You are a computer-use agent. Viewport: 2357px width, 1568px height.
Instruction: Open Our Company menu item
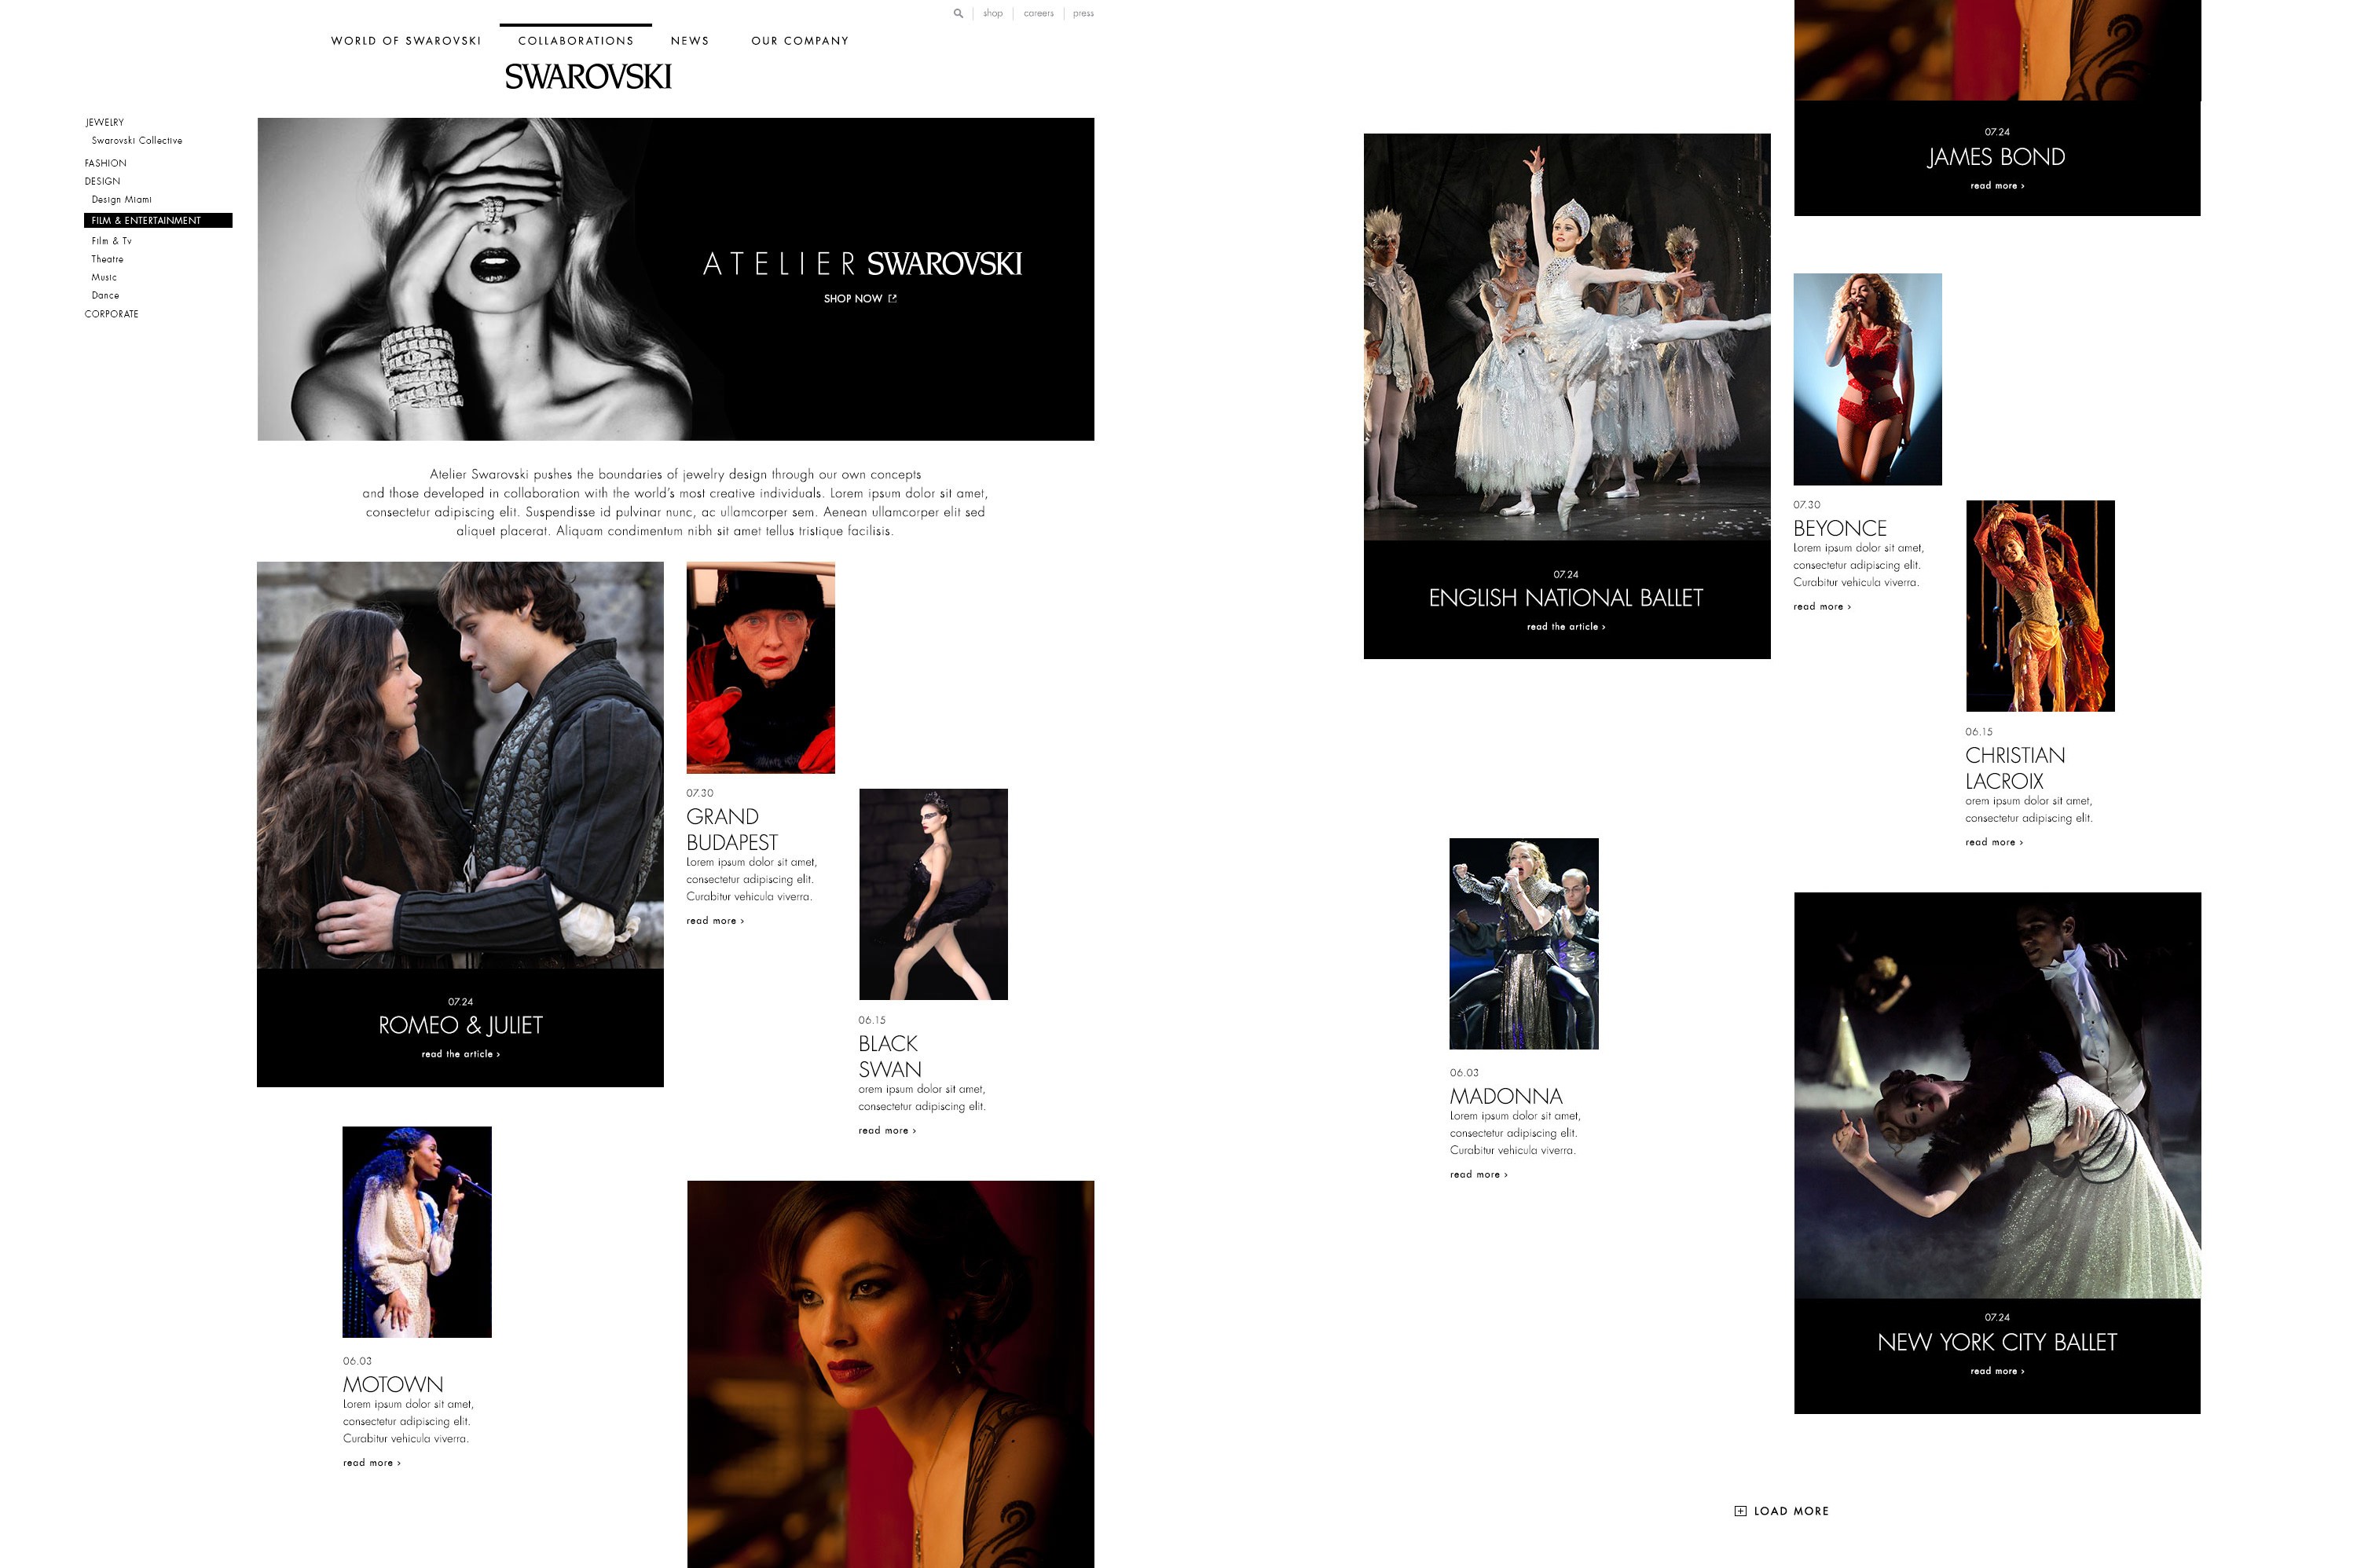tap(799, 41)
